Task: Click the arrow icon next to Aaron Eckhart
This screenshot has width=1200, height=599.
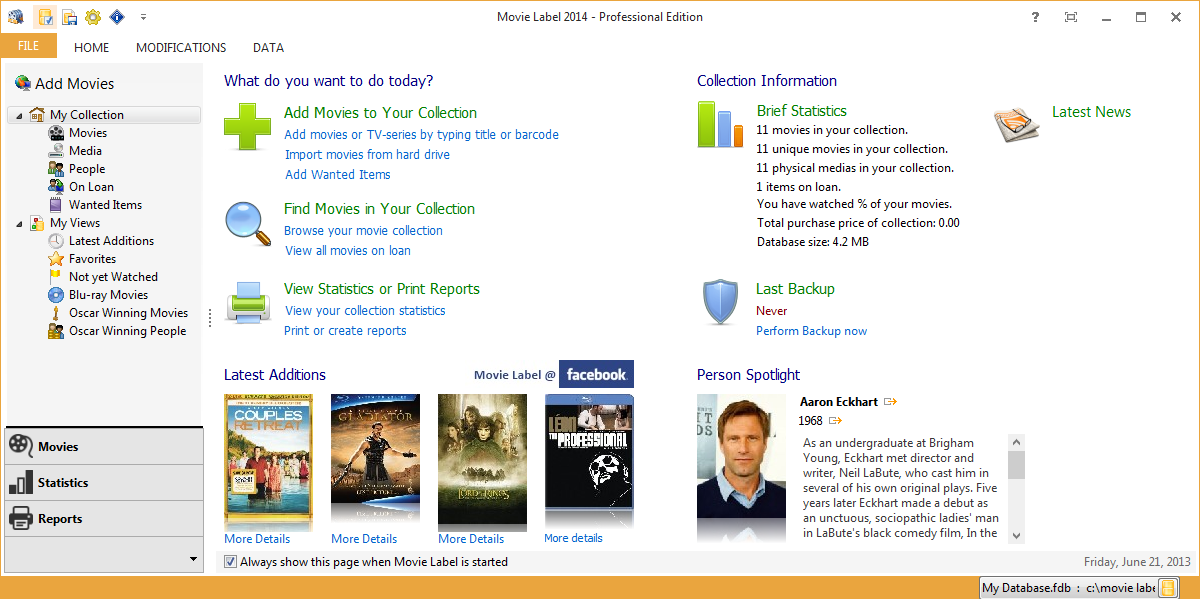Action: pos(890,402)
